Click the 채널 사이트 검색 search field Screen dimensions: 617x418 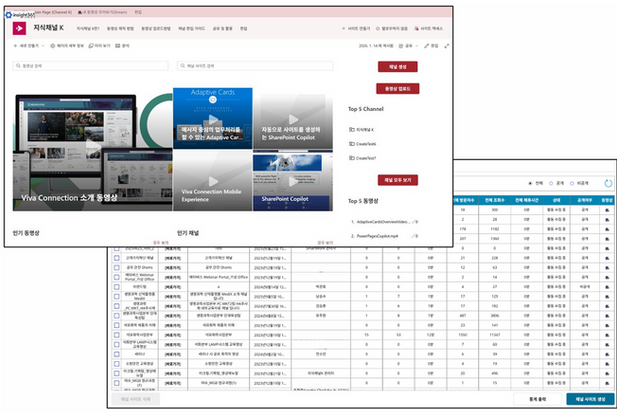[255, 66]
